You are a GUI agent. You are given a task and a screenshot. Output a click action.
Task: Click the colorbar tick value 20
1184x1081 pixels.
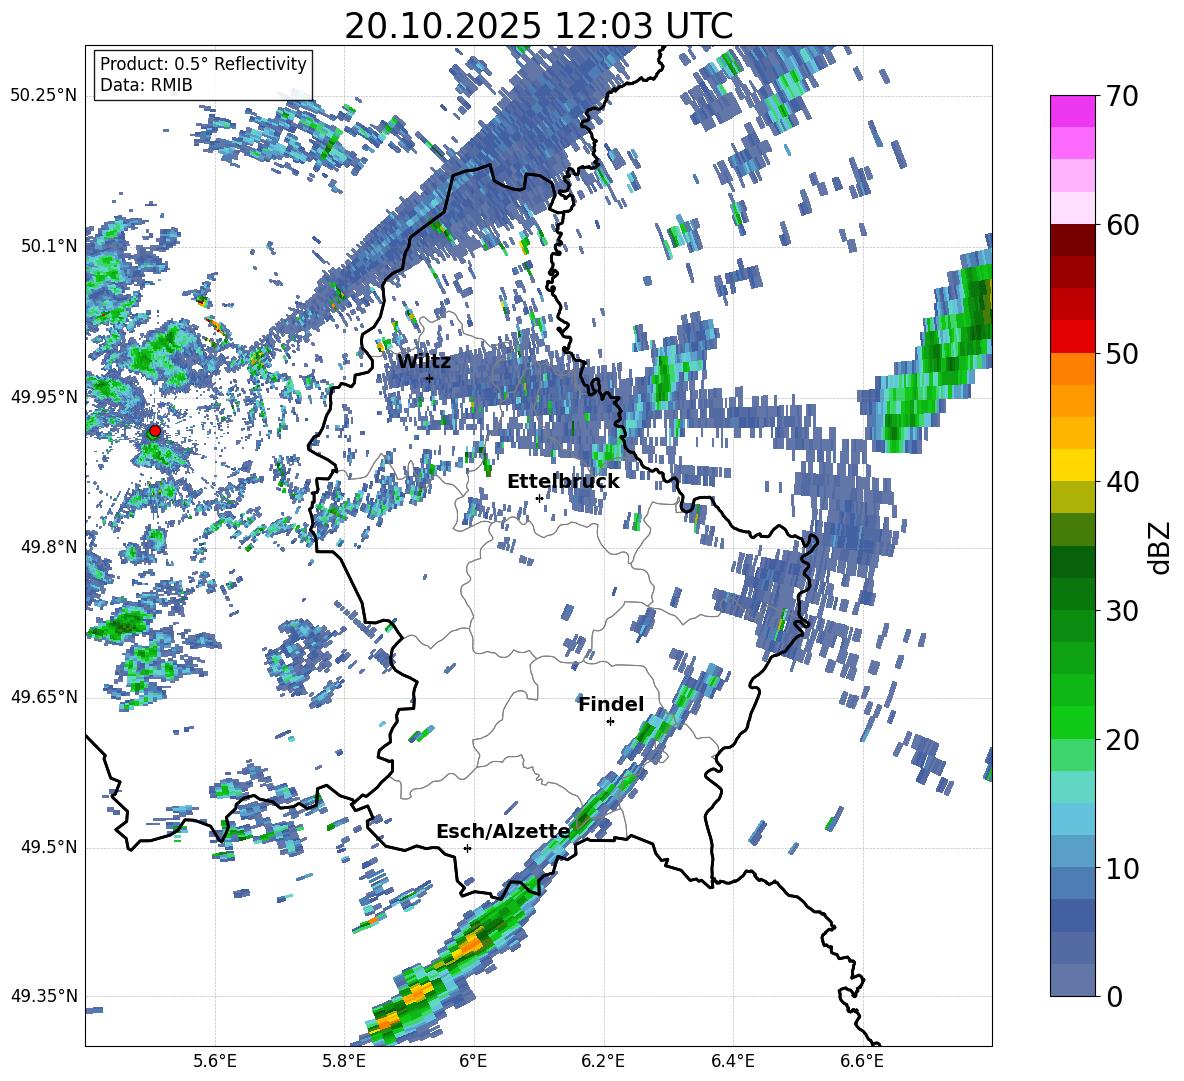(x=1122, y=740)
